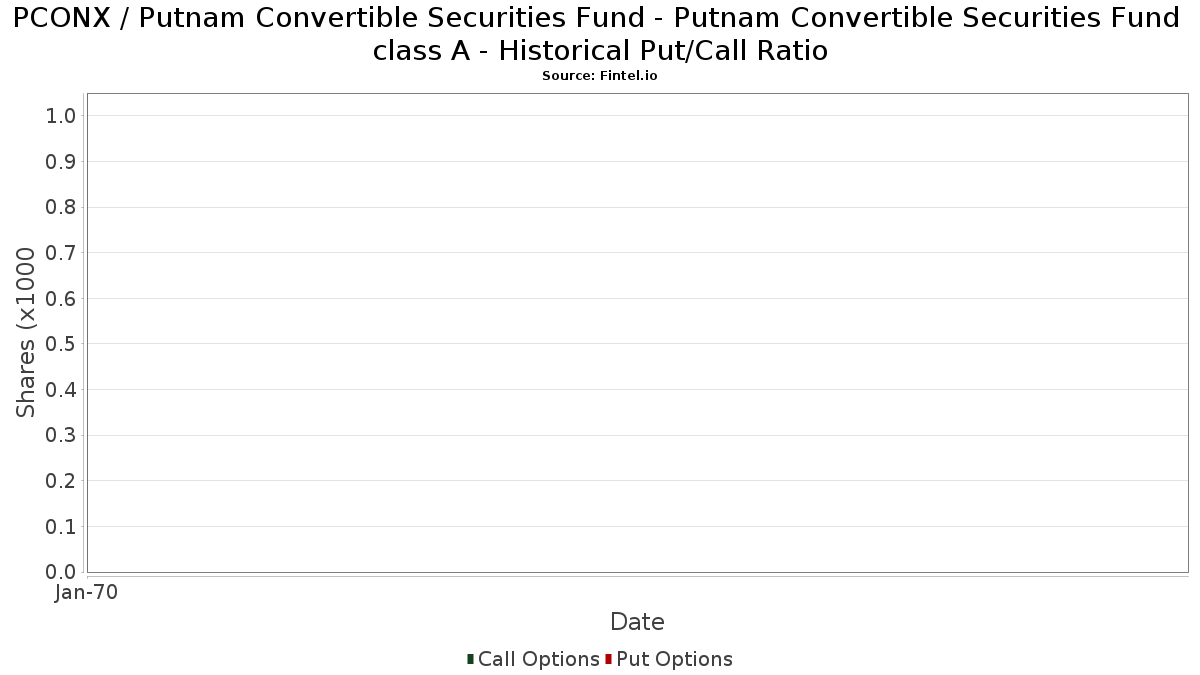
Task: Select the 0.2 y-axis tick label
Action: [x=61, y=481]
